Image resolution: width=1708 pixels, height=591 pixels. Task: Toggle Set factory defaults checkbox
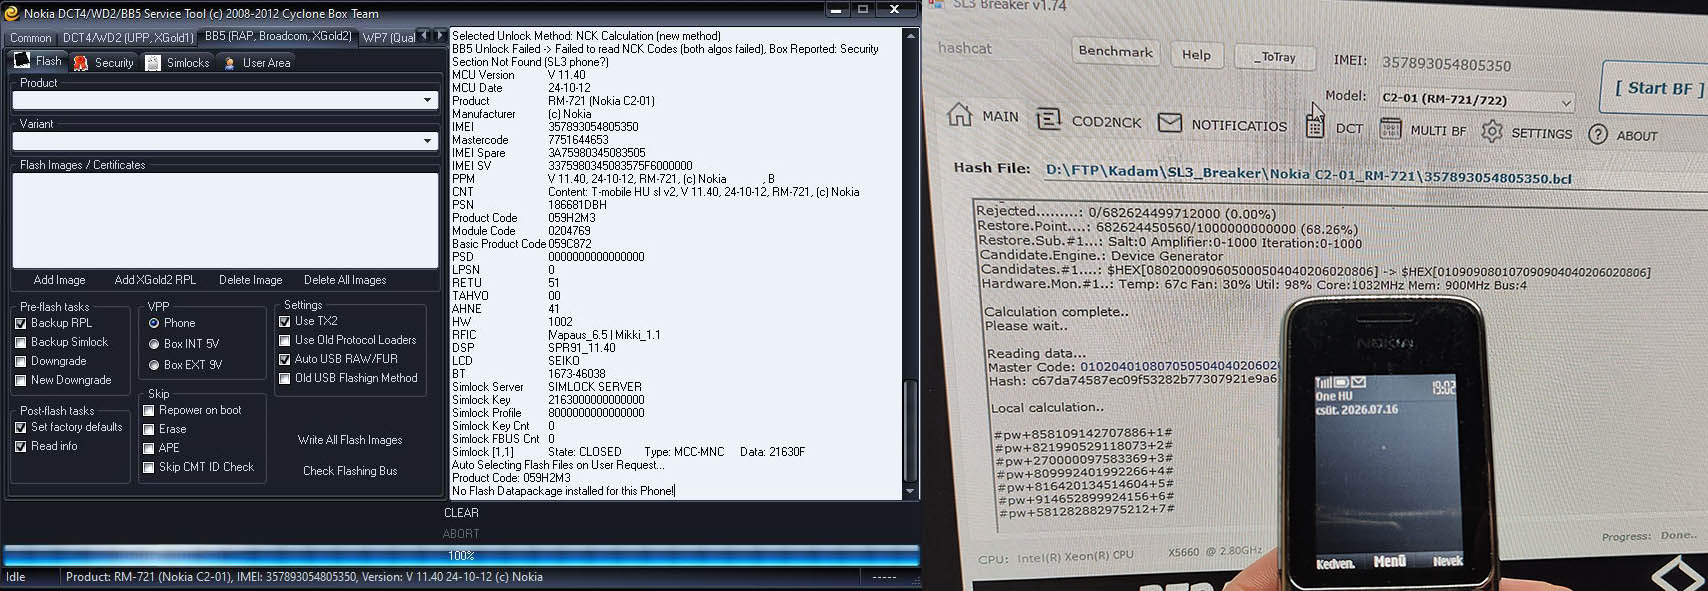[x=20, y=427]
